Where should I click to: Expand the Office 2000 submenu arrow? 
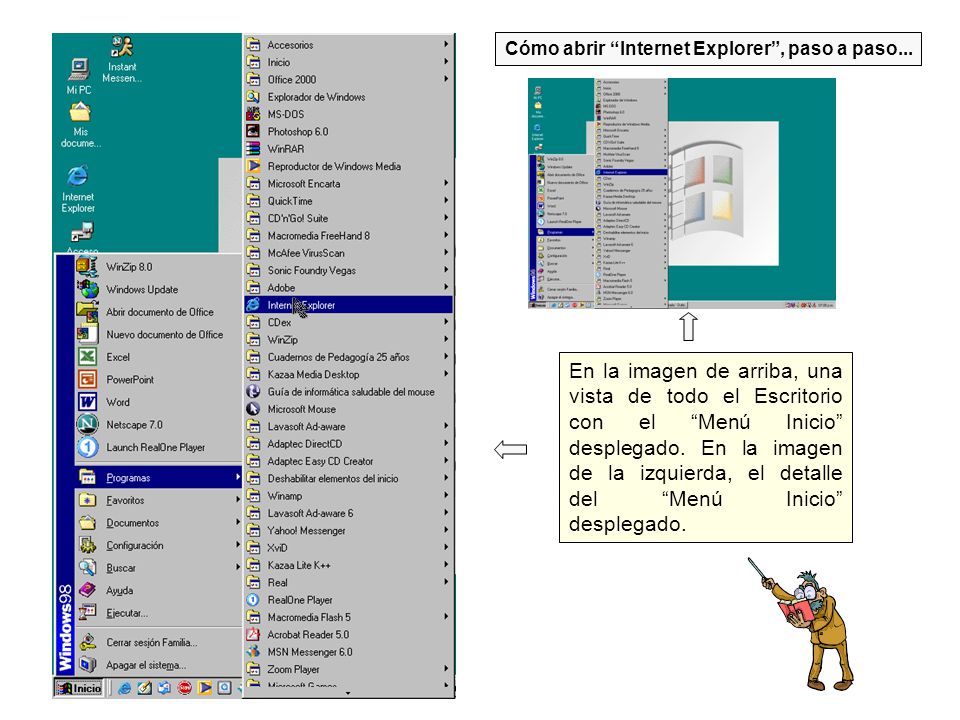click(446, 79)
